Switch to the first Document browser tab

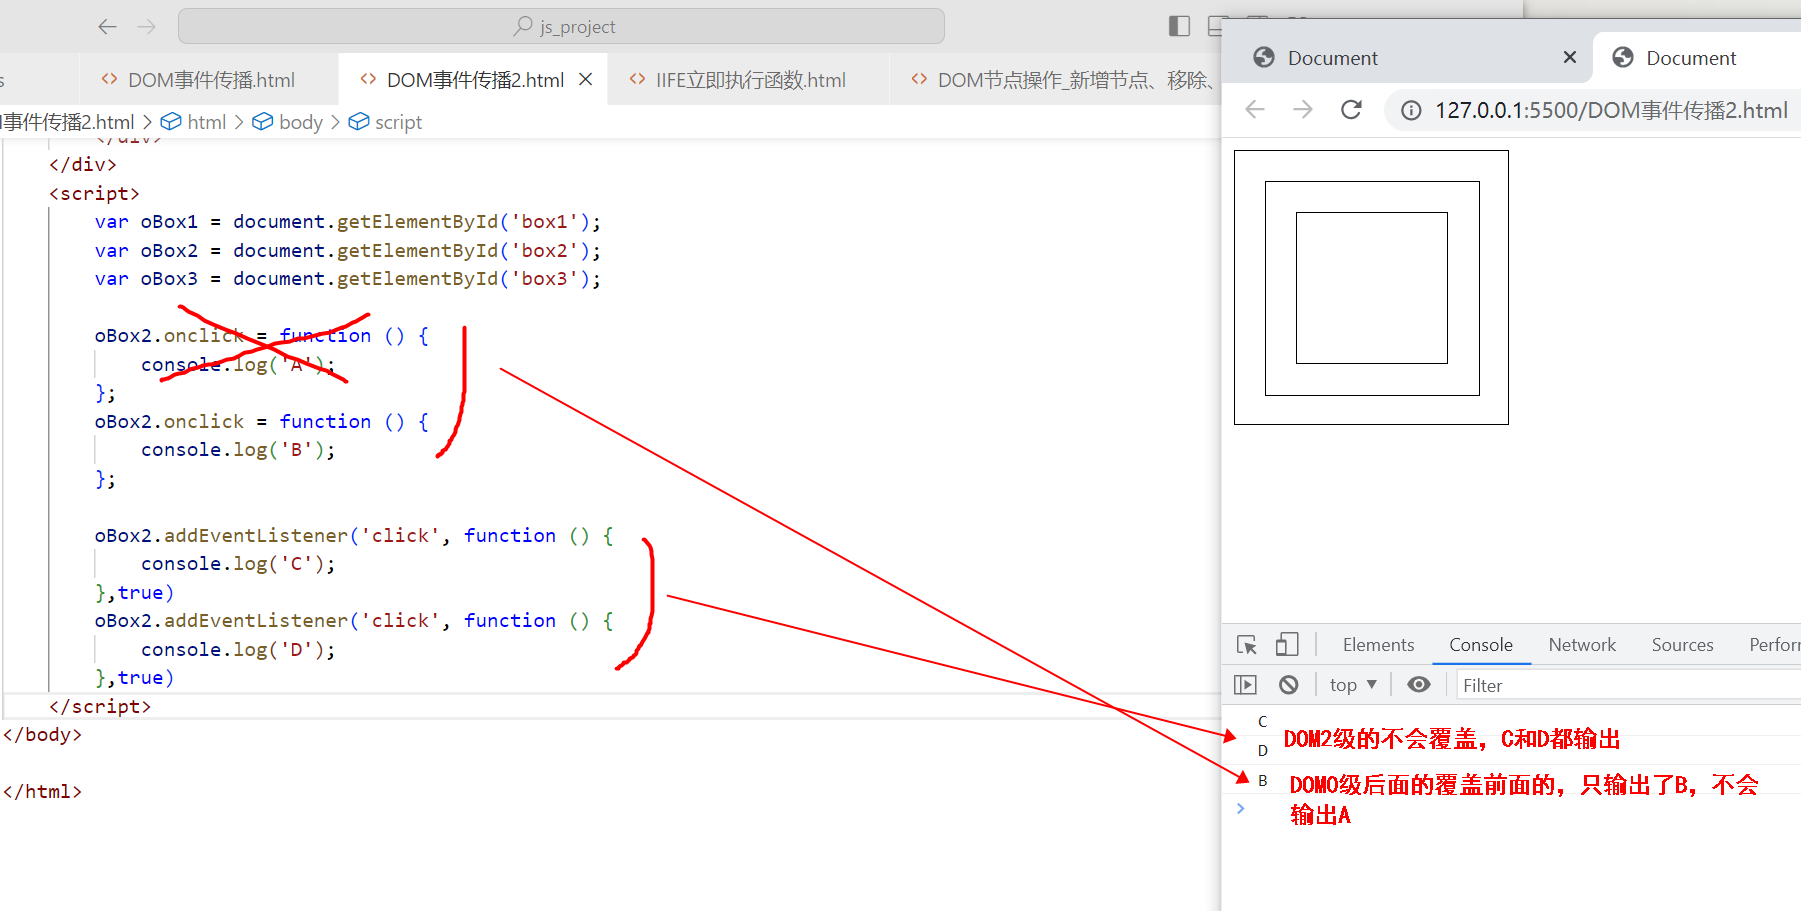[1406, 57]
